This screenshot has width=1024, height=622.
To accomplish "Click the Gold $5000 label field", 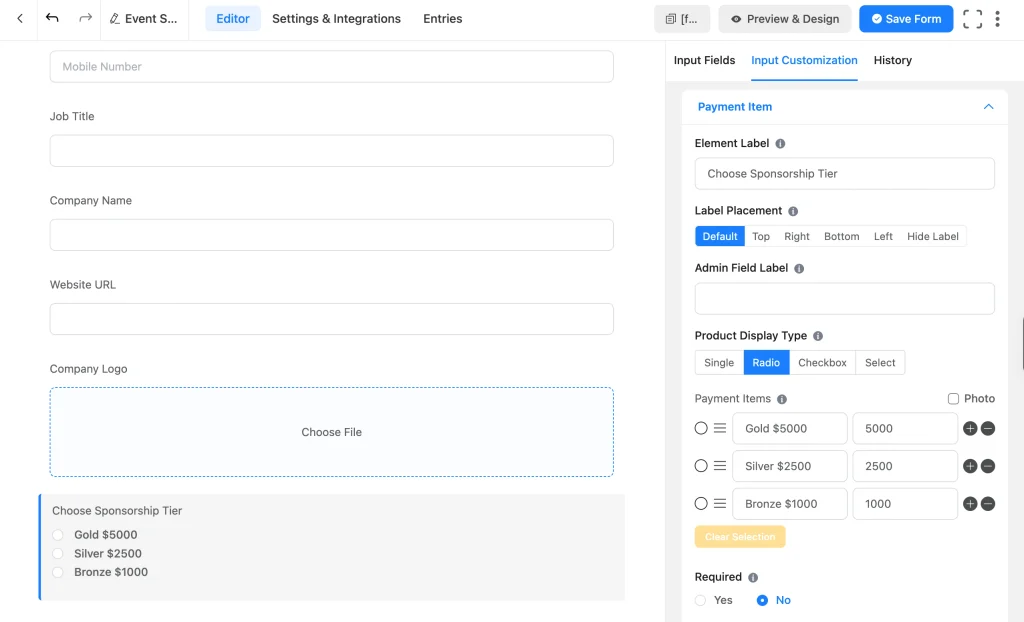I will click(790, 429).
